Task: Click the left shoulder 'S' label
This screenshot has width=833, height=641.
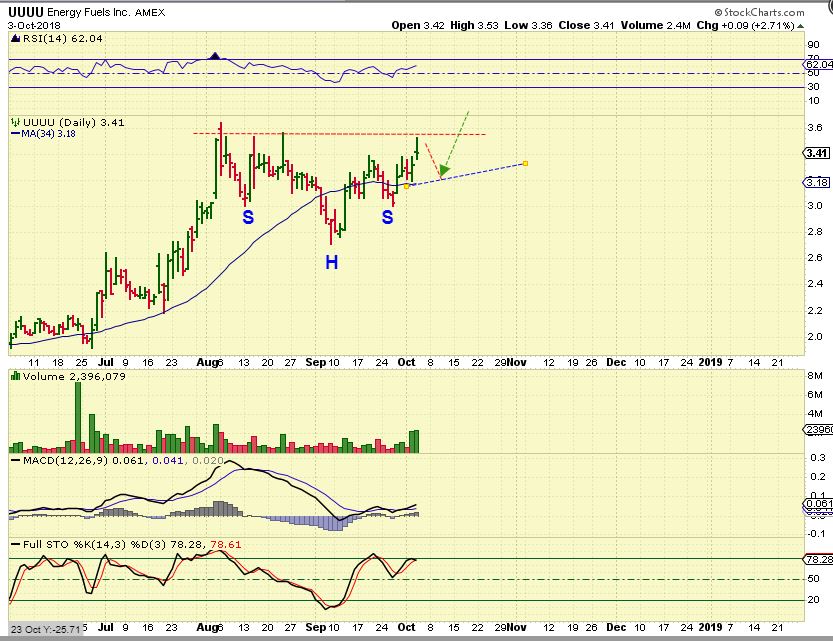Action: coord(247,216)
